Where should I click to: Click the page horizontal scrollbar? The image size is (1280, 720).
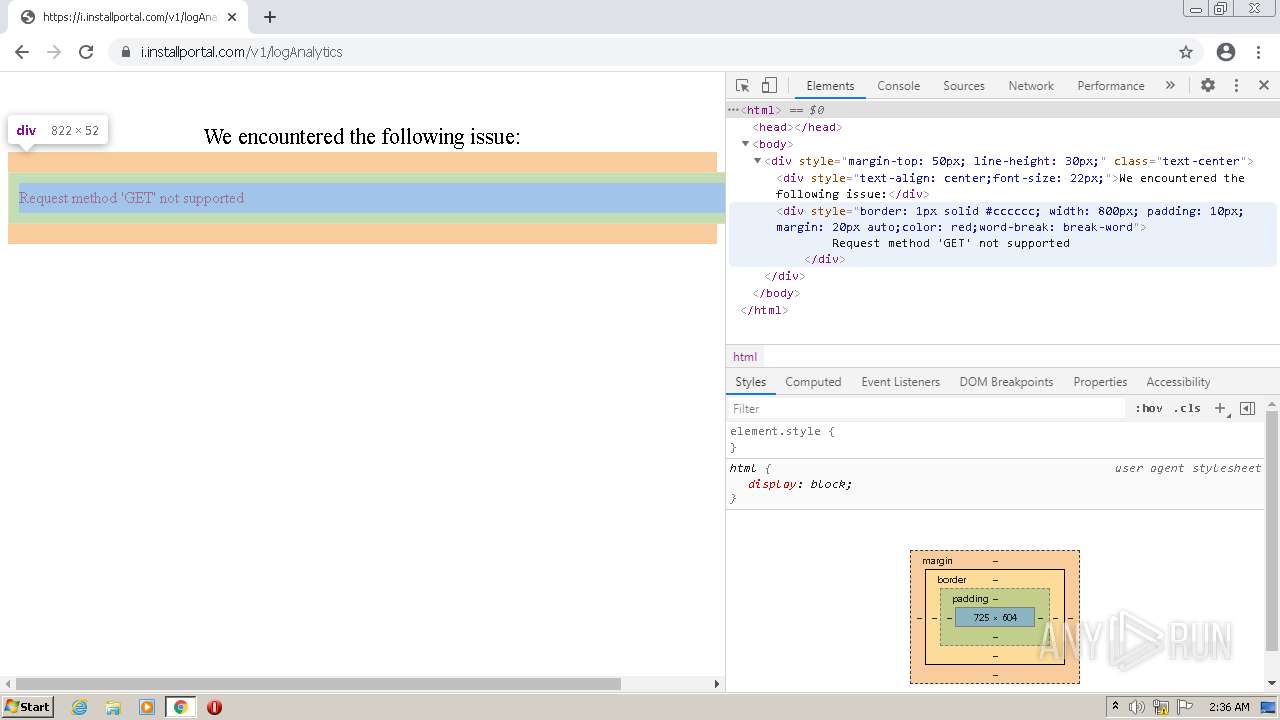tap(318, 684)
